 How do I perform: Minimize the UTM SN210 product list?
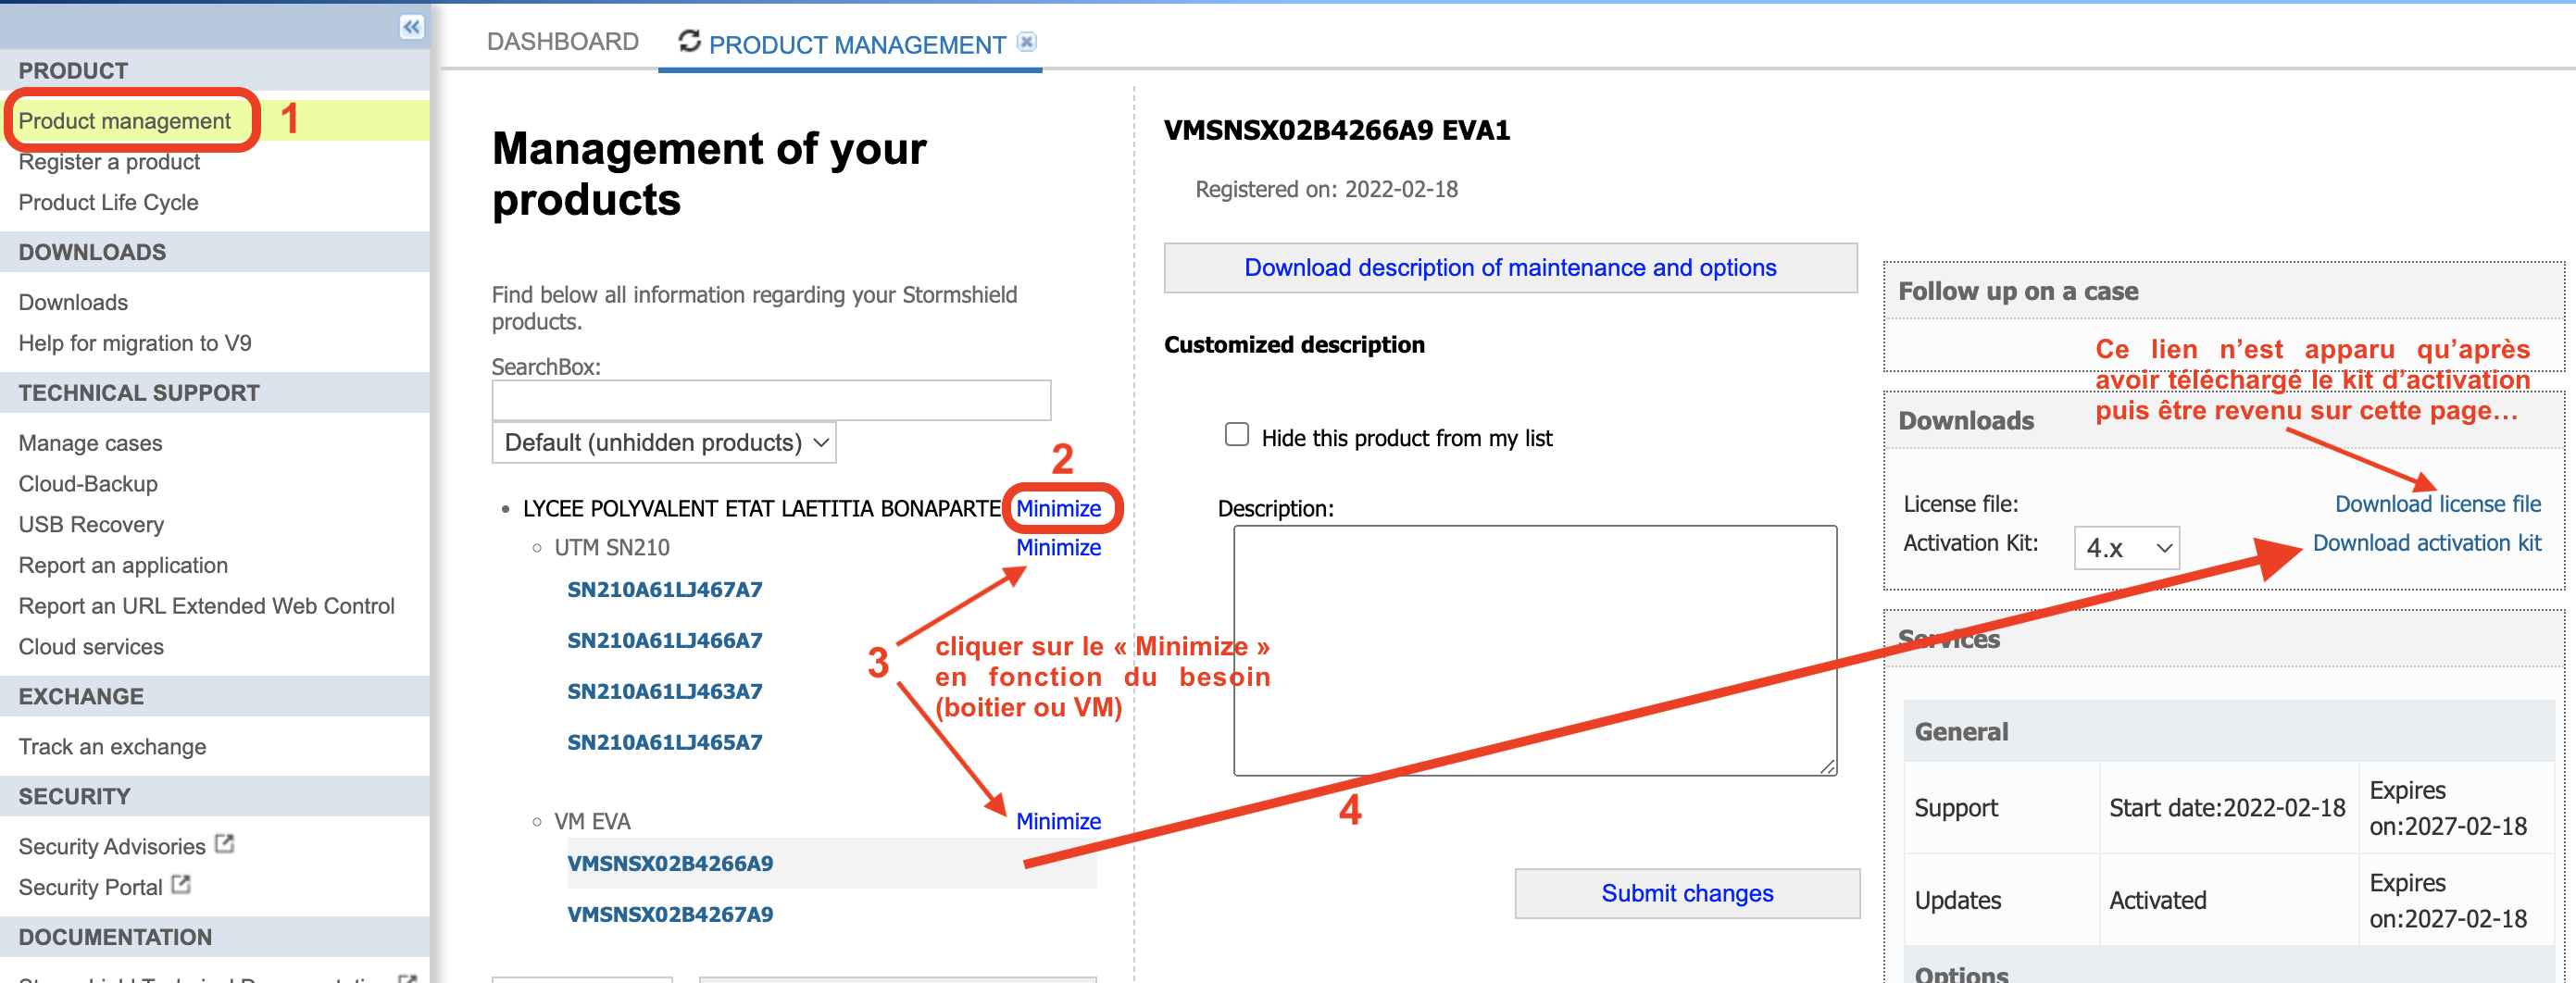coord(1058,548)
